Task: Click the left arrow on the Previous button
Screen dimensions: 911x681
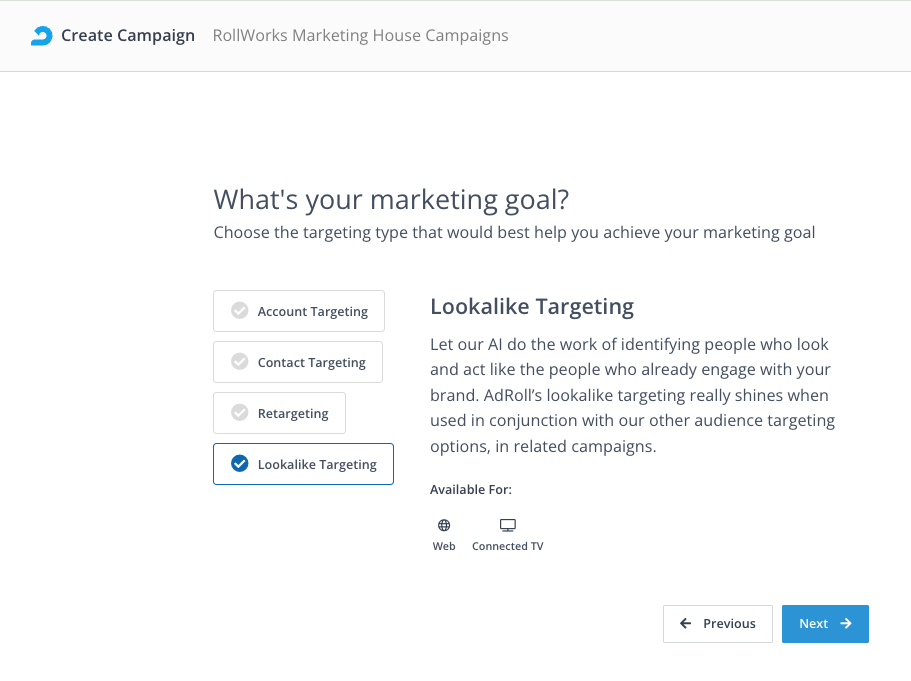Action: pyautogui.click(x=686, y=624)
